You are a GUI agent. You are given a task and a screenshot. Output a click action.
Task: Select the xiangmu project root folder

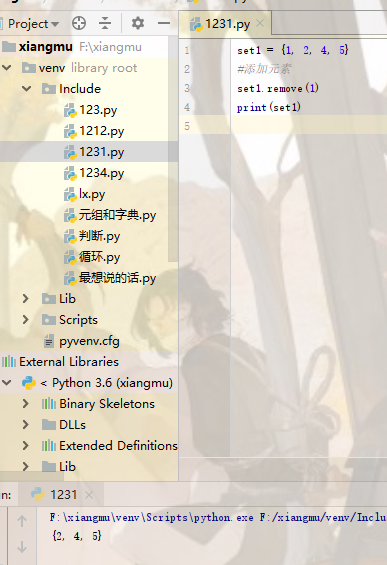[x=45, y=47]
